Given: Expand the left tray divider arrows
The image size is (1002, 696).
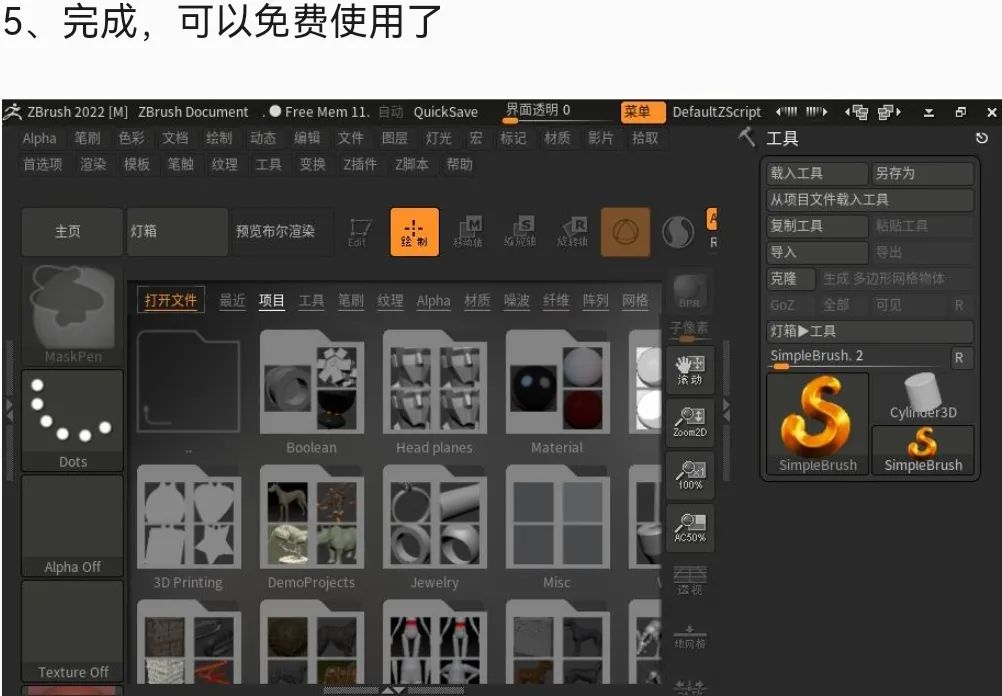Looking at the screenshot, I should (9, 410).
